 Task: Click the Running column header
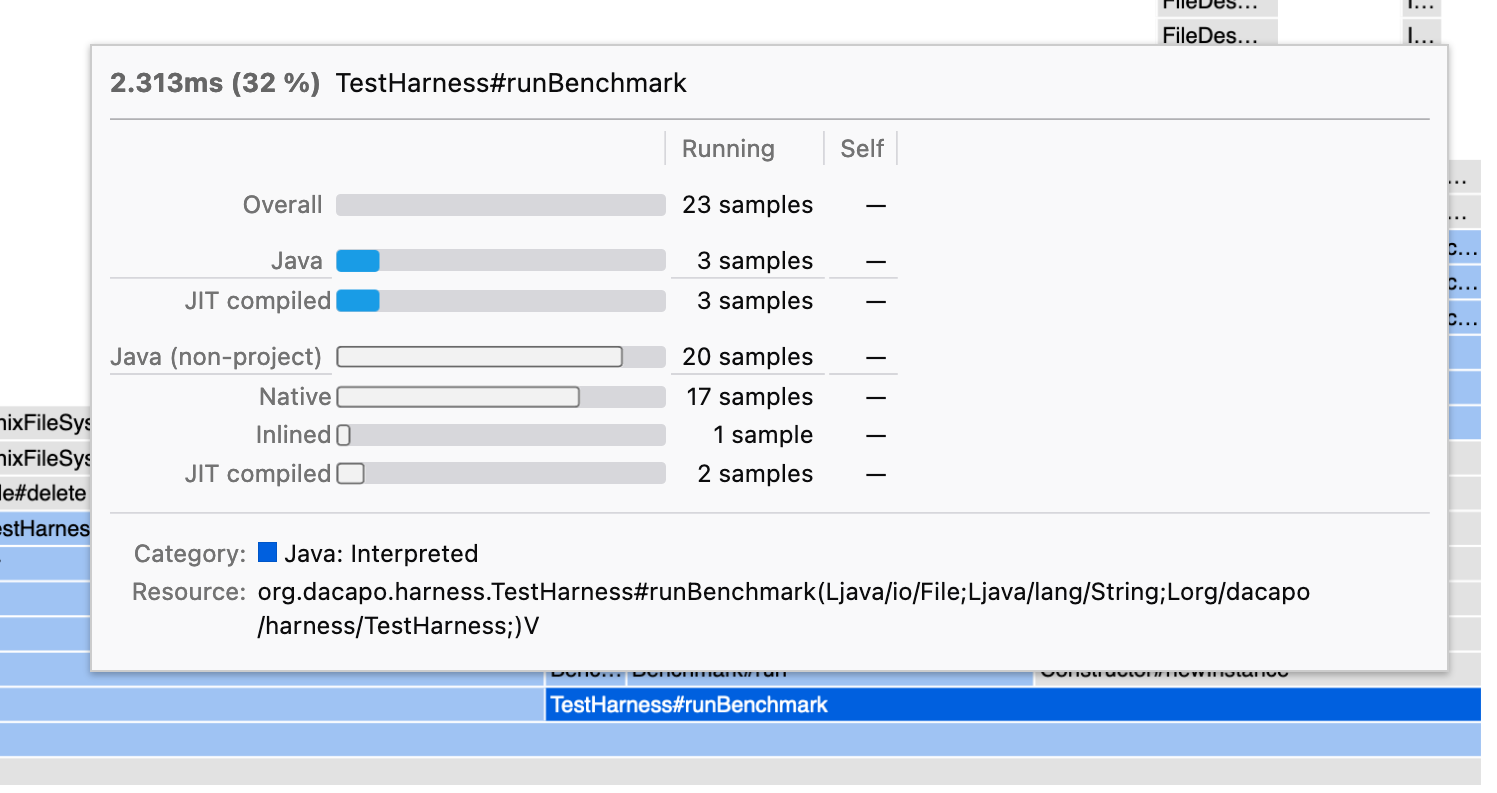tap(728, 149)
